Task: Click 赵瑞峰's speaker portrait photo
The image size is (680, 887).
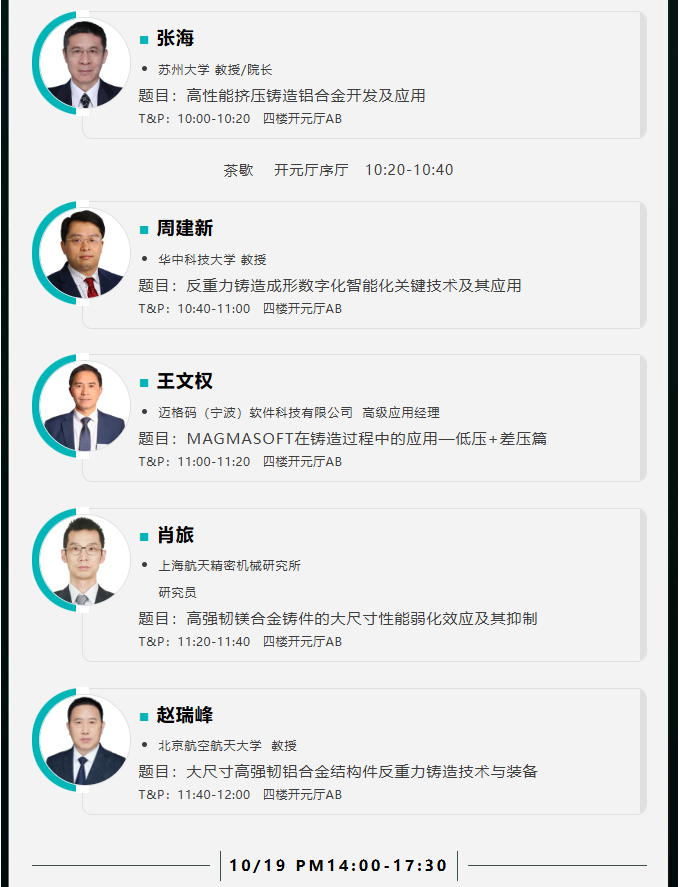Action: pos(85,740)
